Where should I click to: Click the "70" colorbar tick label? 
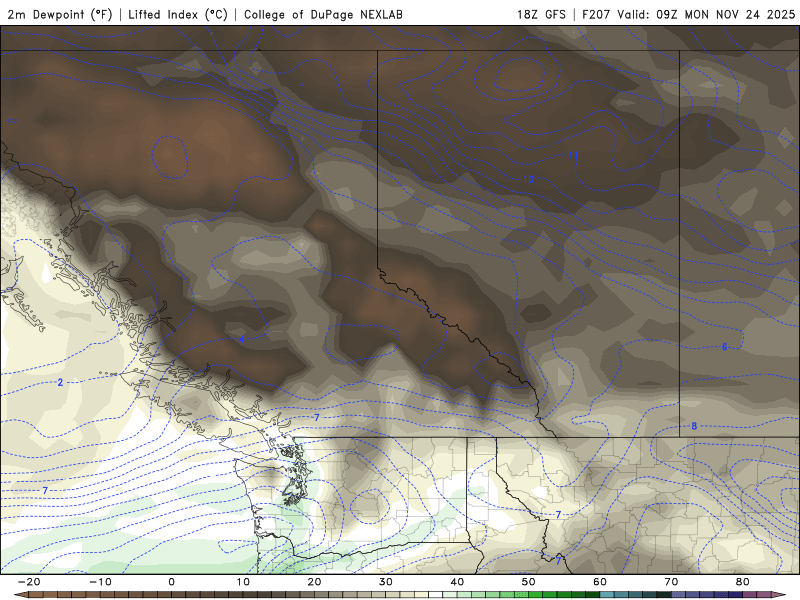pyautogui.click(x=671, y=582)
